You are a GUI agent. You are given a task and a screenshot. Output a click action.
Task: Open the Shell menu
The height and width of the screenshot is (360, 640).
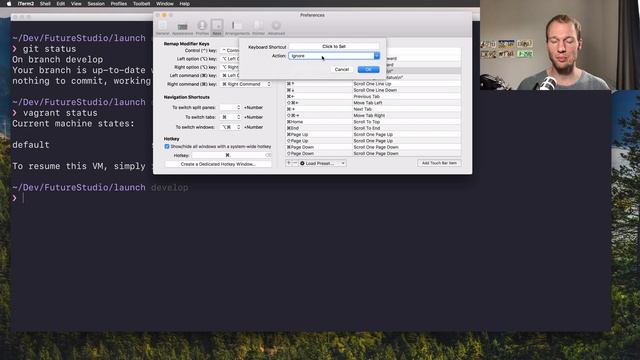click(x=45, y=4)
